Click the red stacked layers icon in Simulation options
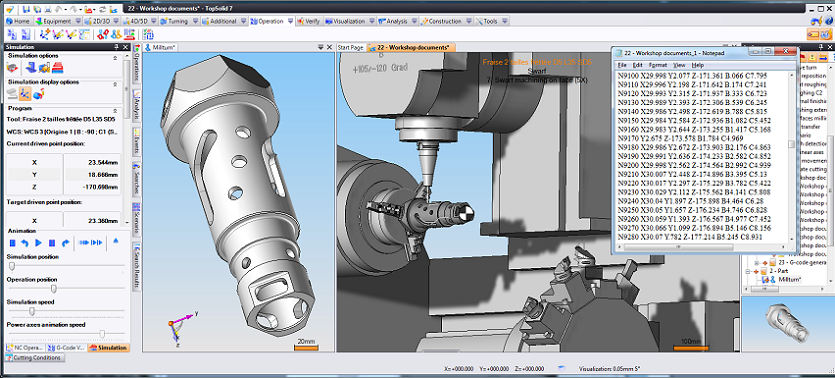The image size is (835, 378). coord(57,68)
